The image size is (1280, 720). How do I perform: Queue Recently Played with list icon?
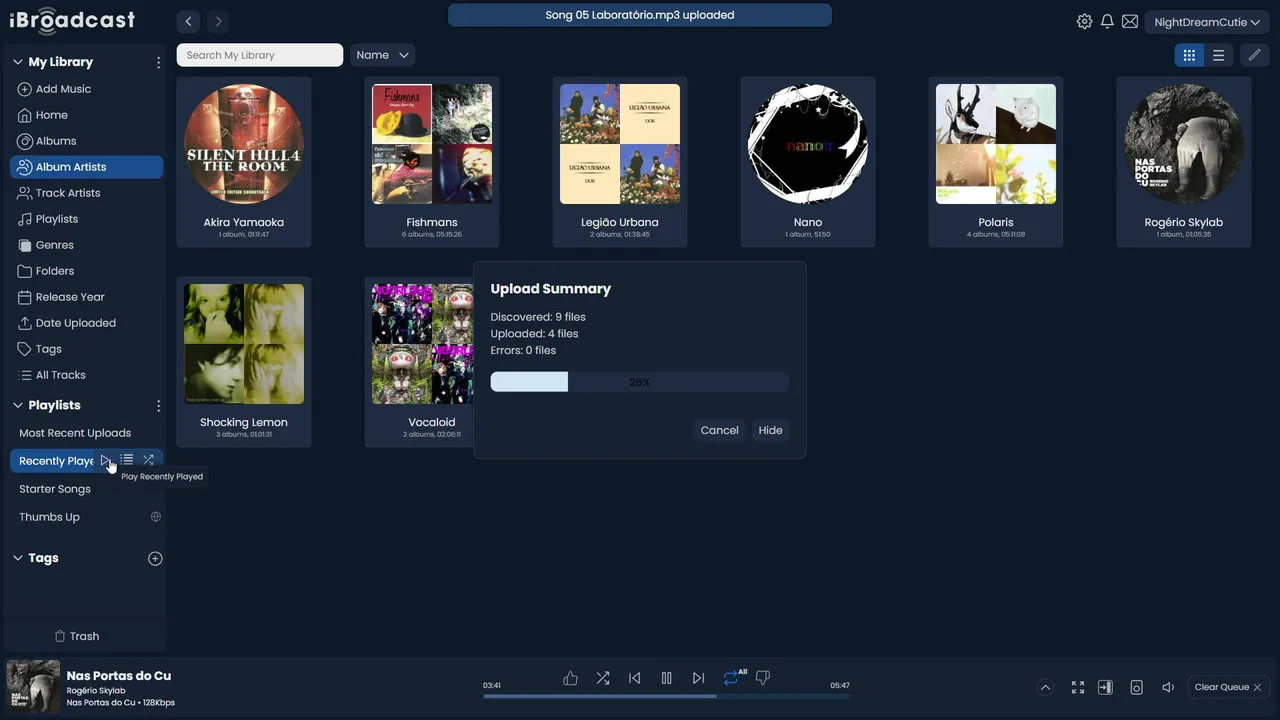pos(127,460)
